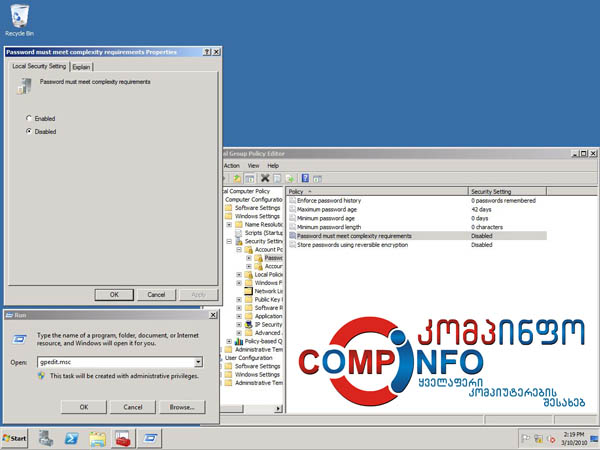Click Cancel in the Run dialog
The image size is (600, 450).
(x=133, y=407)
